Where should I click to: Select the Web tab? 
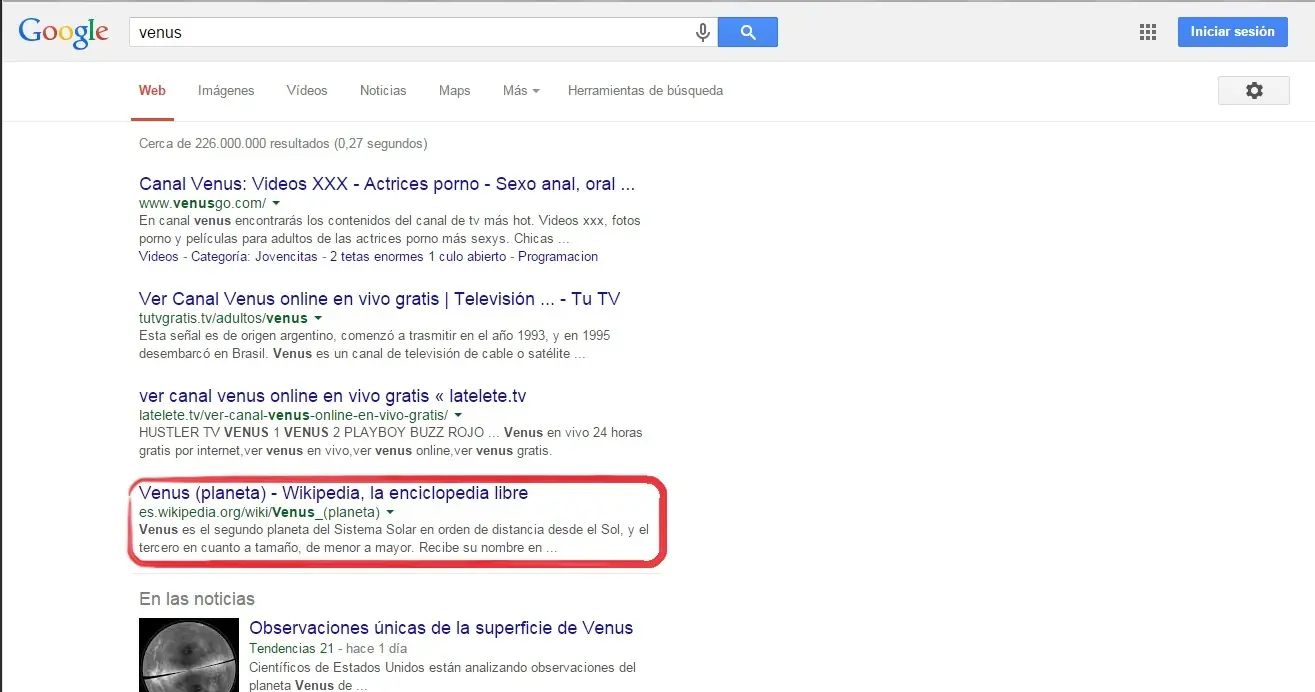[x=152, y=90]
